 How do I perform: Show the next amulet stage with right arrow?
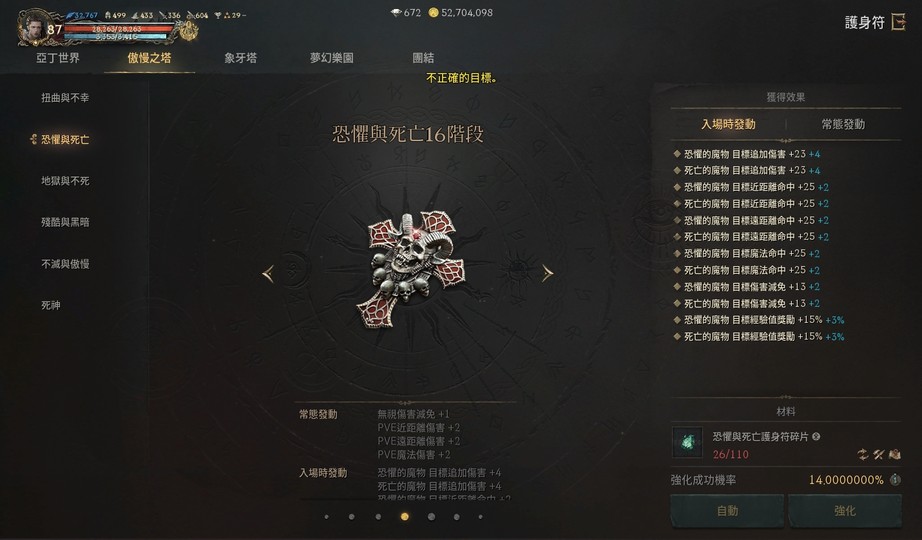point(547,273)
